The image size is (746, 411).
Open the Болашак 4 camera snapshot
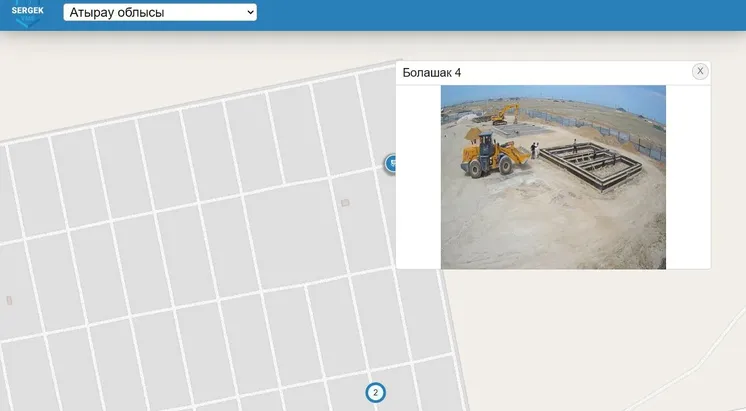pyautogui.click(x=553, y=177)
